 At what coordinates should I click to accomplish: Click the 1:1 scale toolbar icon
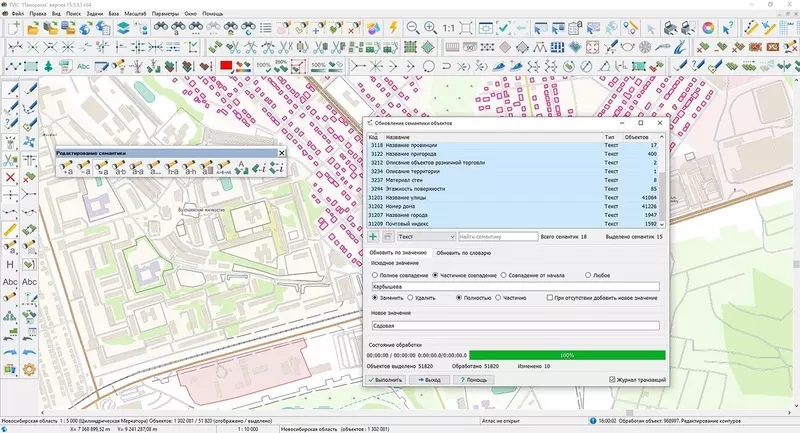point(449,28)
